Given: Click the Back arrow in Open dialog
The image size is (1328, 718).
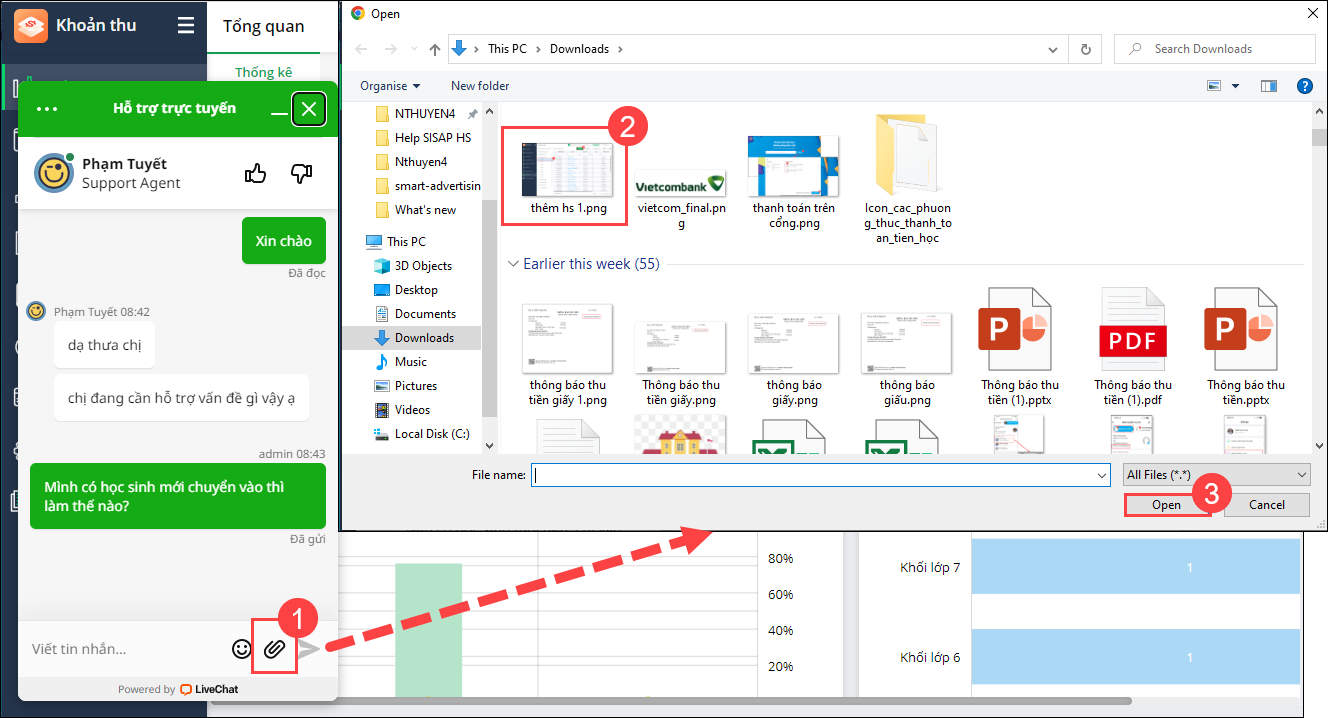Looking at the screenshot, I should point(362,49).
